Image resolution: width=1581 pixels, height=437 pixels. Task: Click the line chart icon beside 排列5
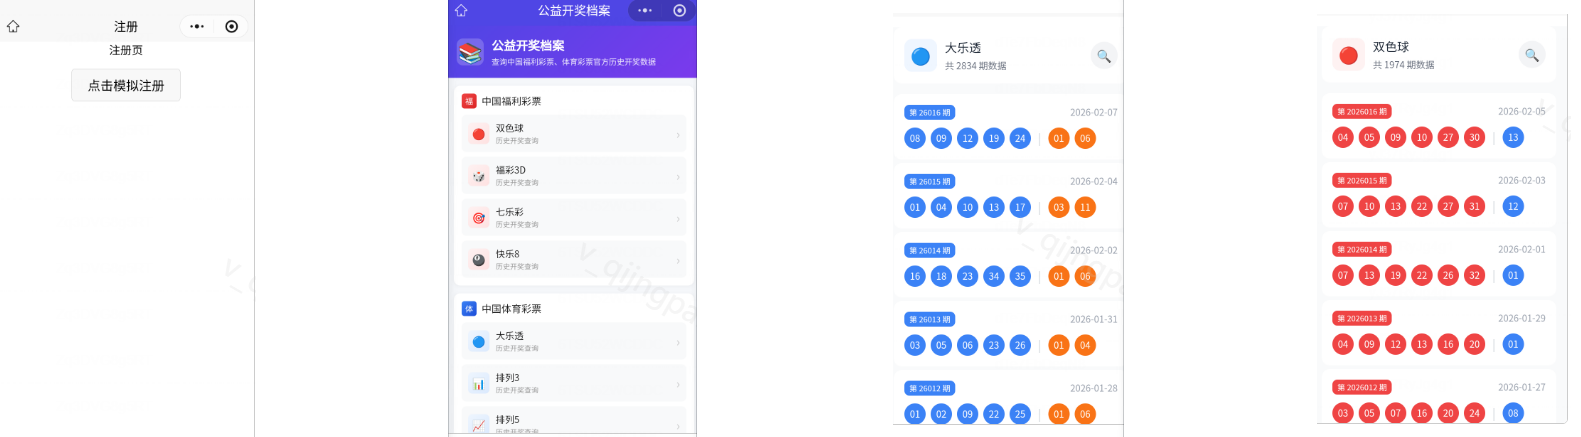click(479, 425)
